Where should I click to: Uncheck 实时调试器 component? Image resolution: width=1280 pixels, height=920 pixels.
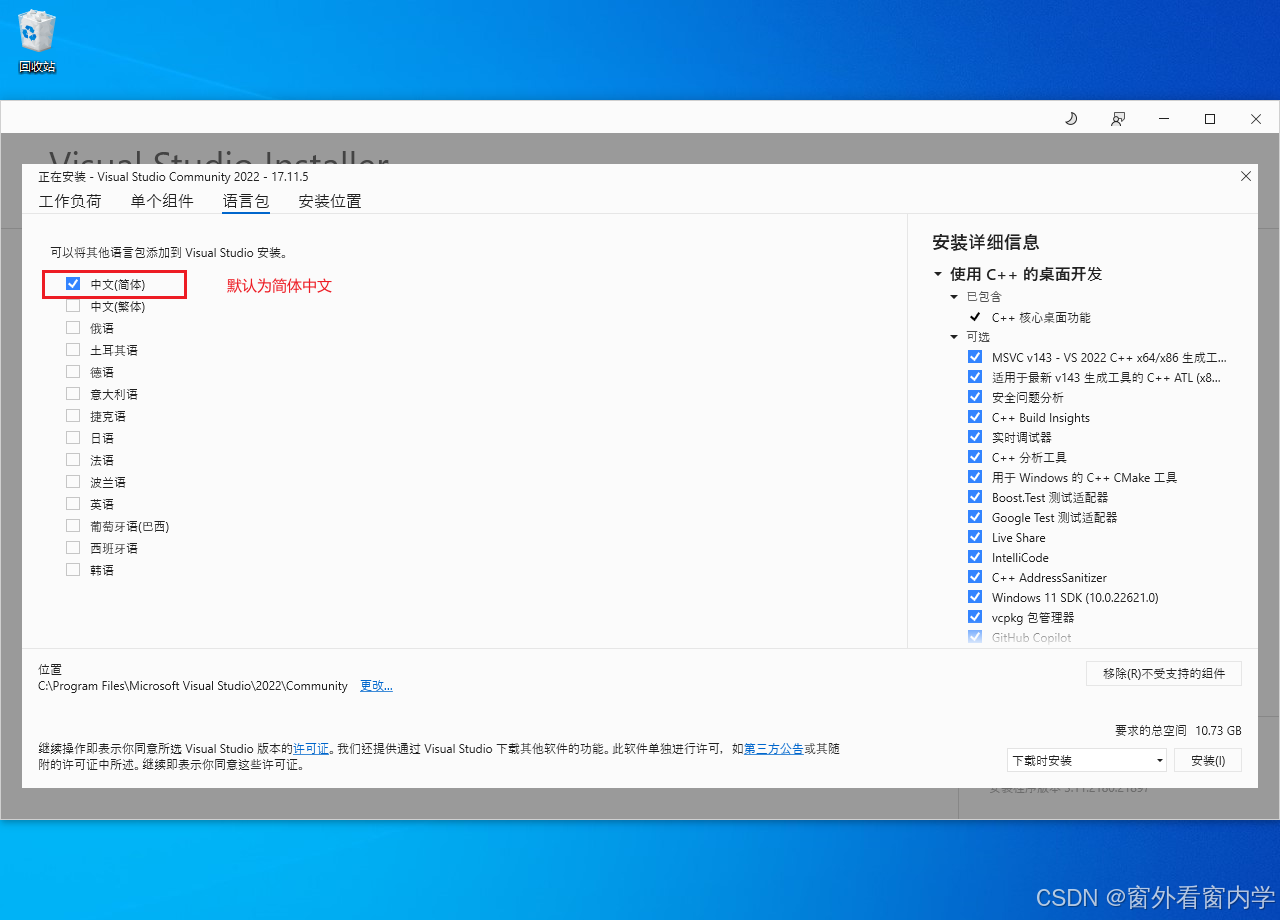(975, 437)
